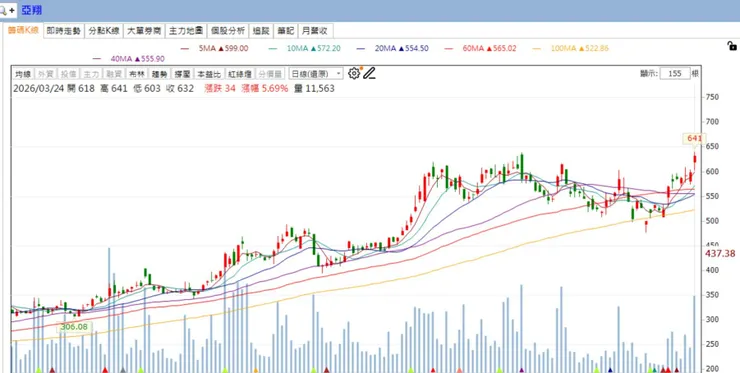
Task: Toggle the 撐壓 support resistance button
Action: (x=182, y=74)
